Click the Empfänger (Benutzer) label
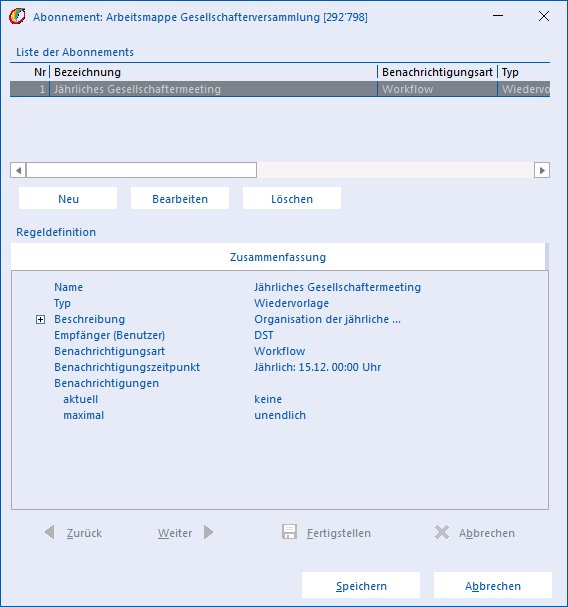 (110, 335)
